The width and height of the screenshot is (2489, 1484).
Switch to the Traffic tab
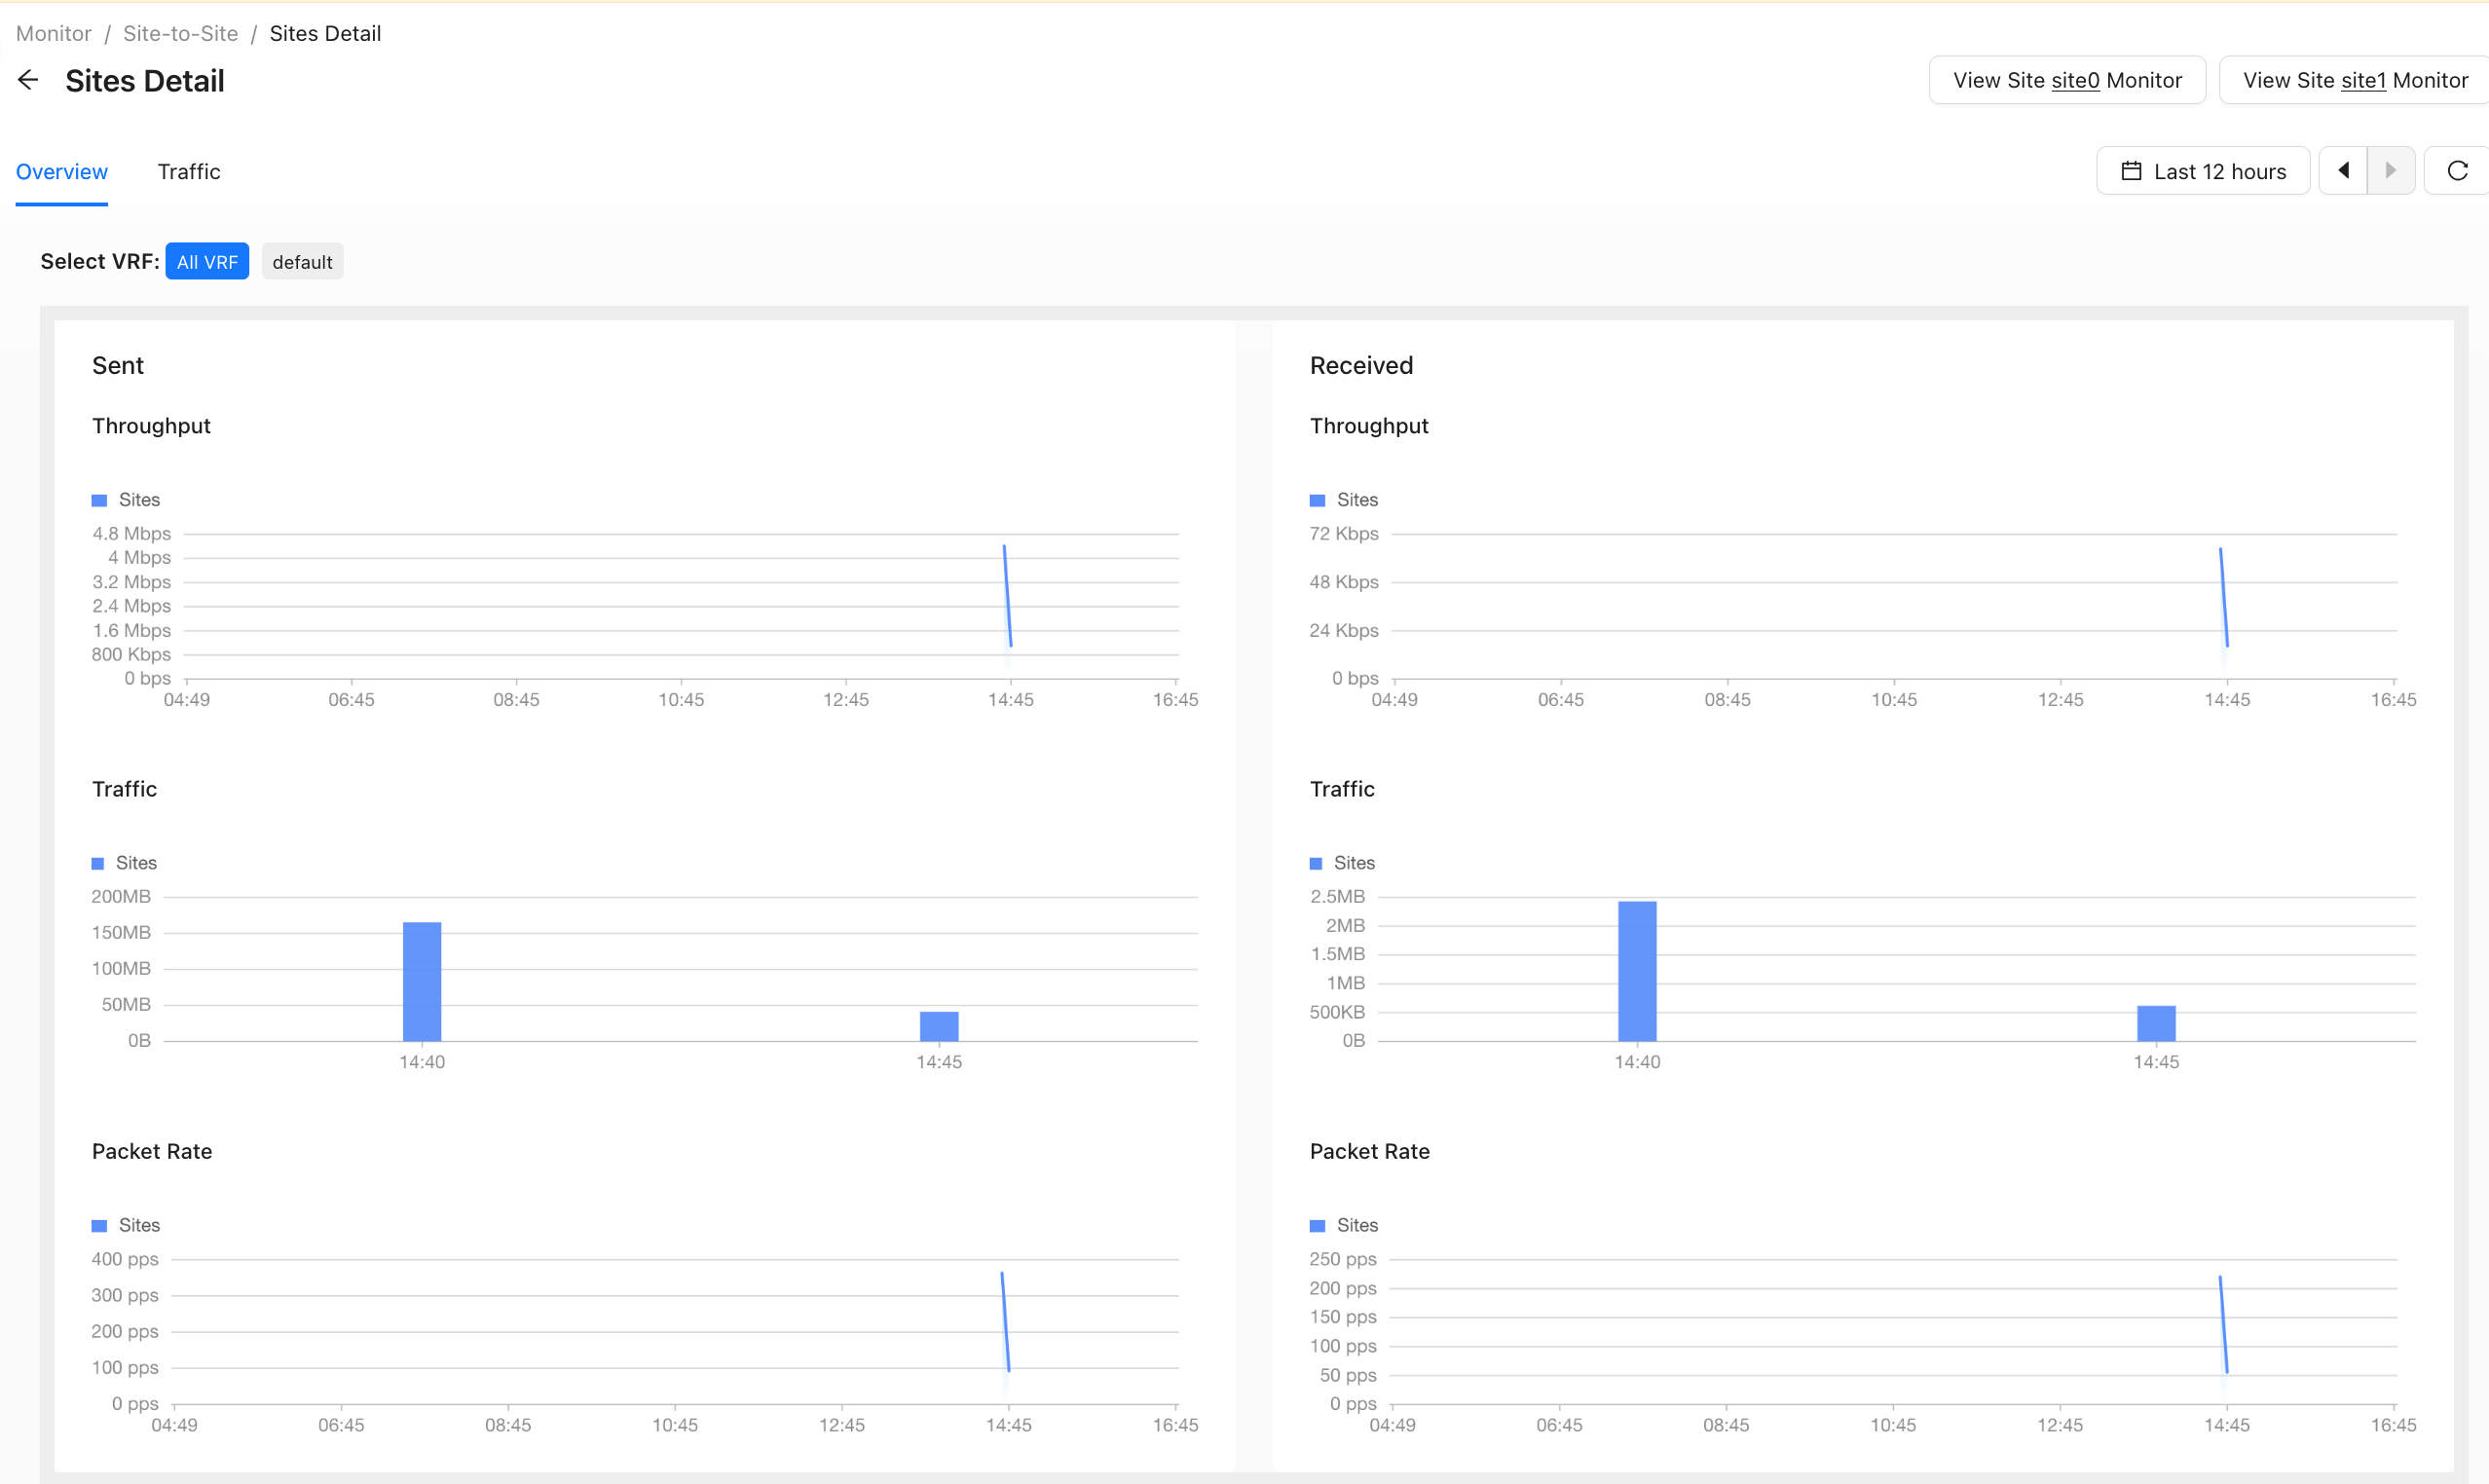[189, 172]
